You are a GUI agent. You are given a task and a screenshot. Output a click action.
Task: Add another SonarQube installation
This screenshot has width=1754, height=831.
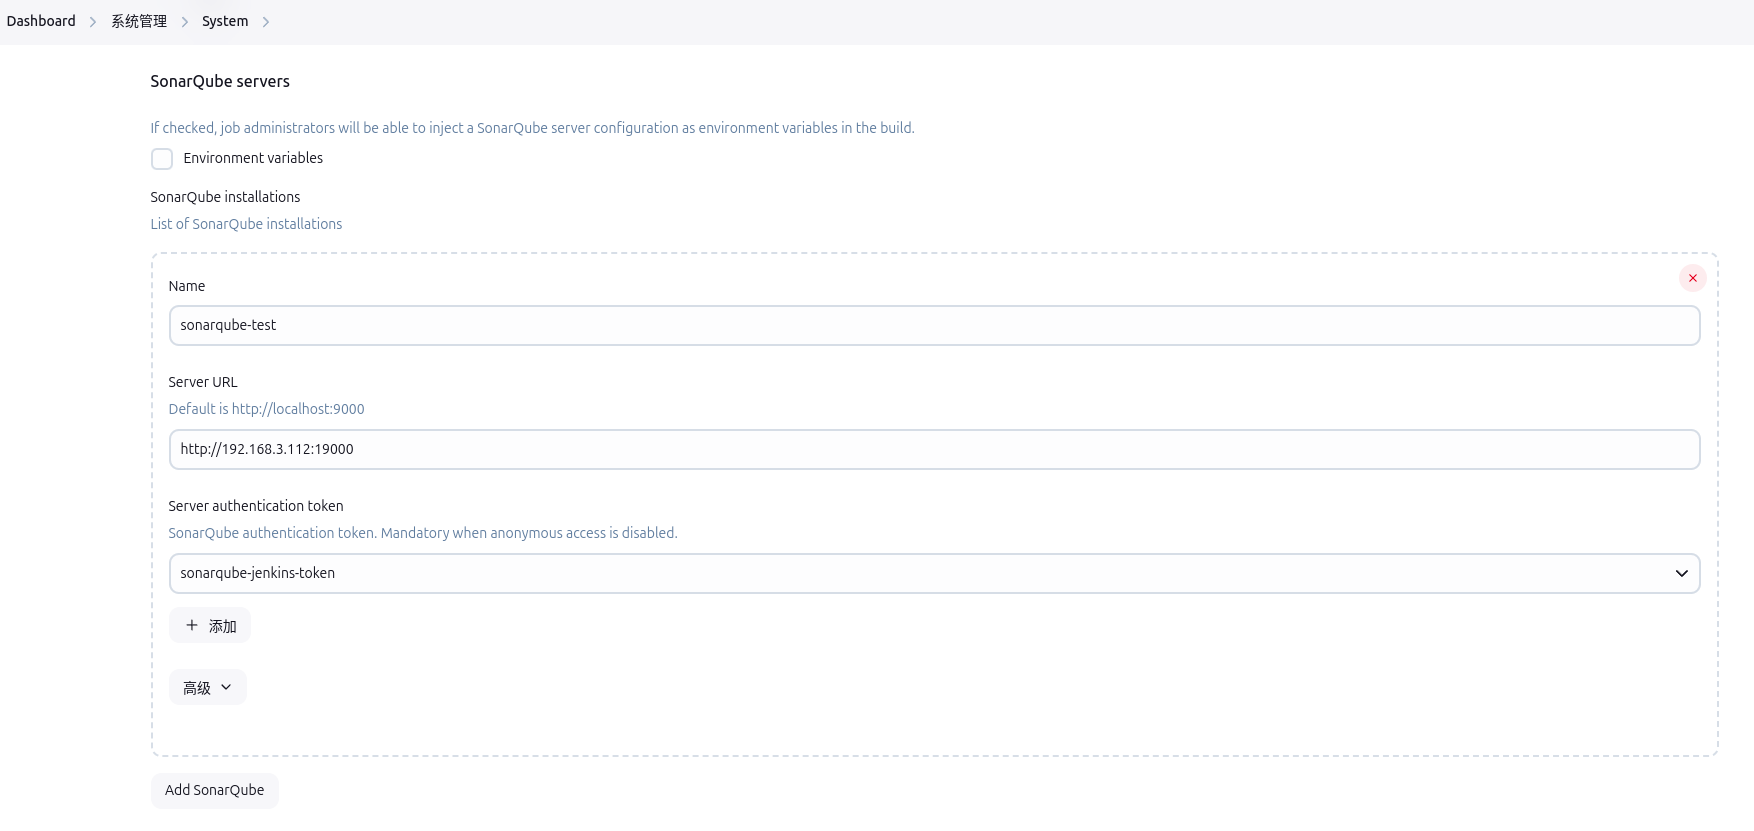tap(214, 790)
